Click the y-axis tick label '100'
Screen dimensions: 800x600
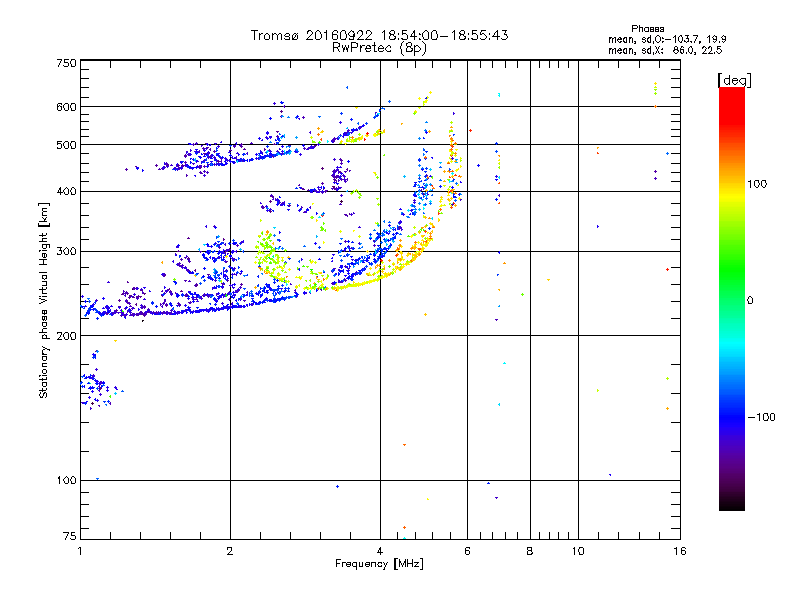click(x=67, y=480)
